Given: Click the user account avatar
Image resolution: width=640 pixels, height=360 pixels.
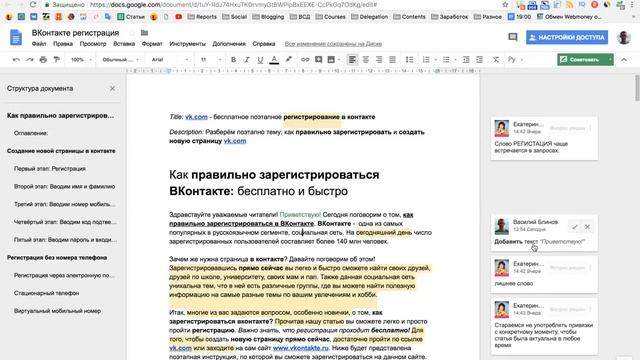Looking at the screenshot, I should pos(624,38).
